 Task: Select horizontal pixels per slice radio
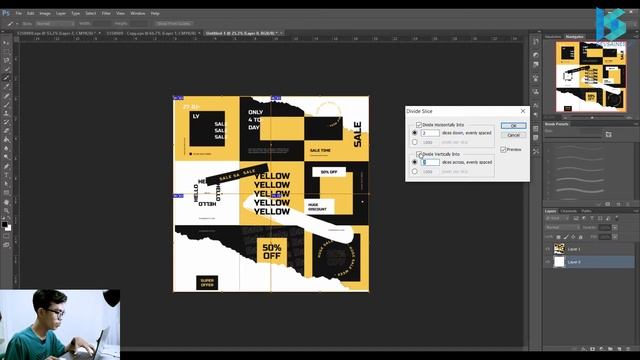tap(415, 142)
